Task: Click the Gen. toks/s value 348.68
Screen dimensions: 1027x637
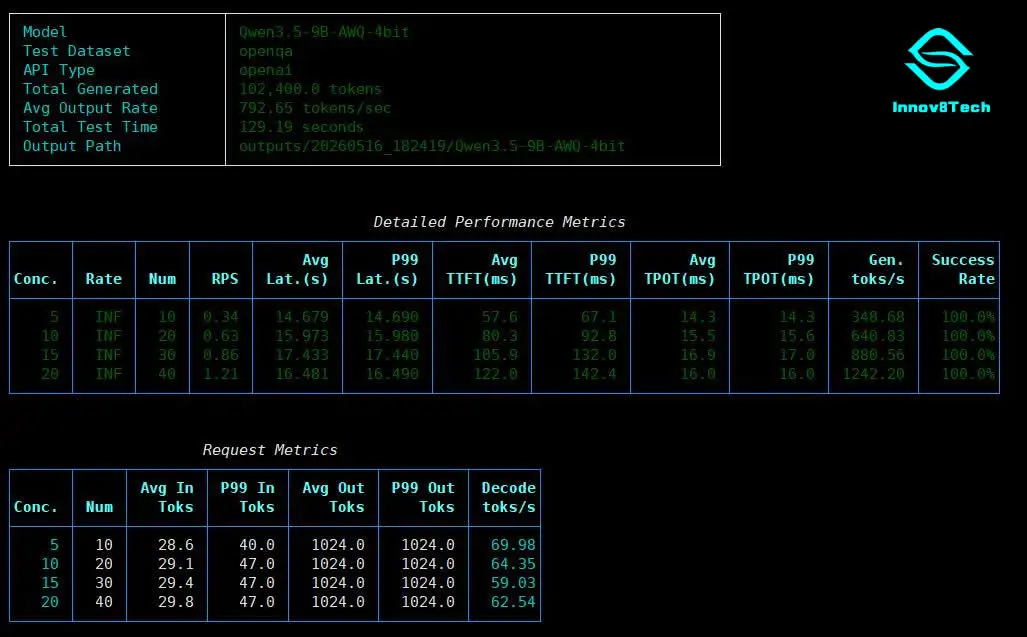Action: pos(878,317)
